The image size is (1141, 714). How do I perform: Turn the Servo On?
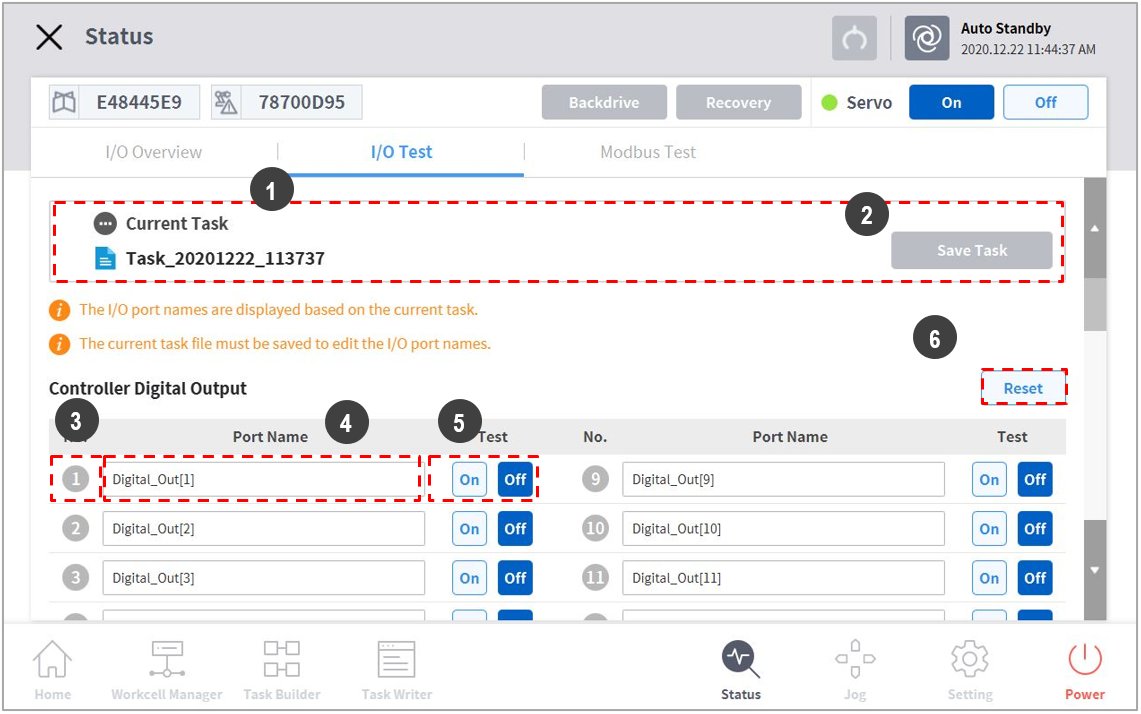pyautogui.click(x=951, y=103)
